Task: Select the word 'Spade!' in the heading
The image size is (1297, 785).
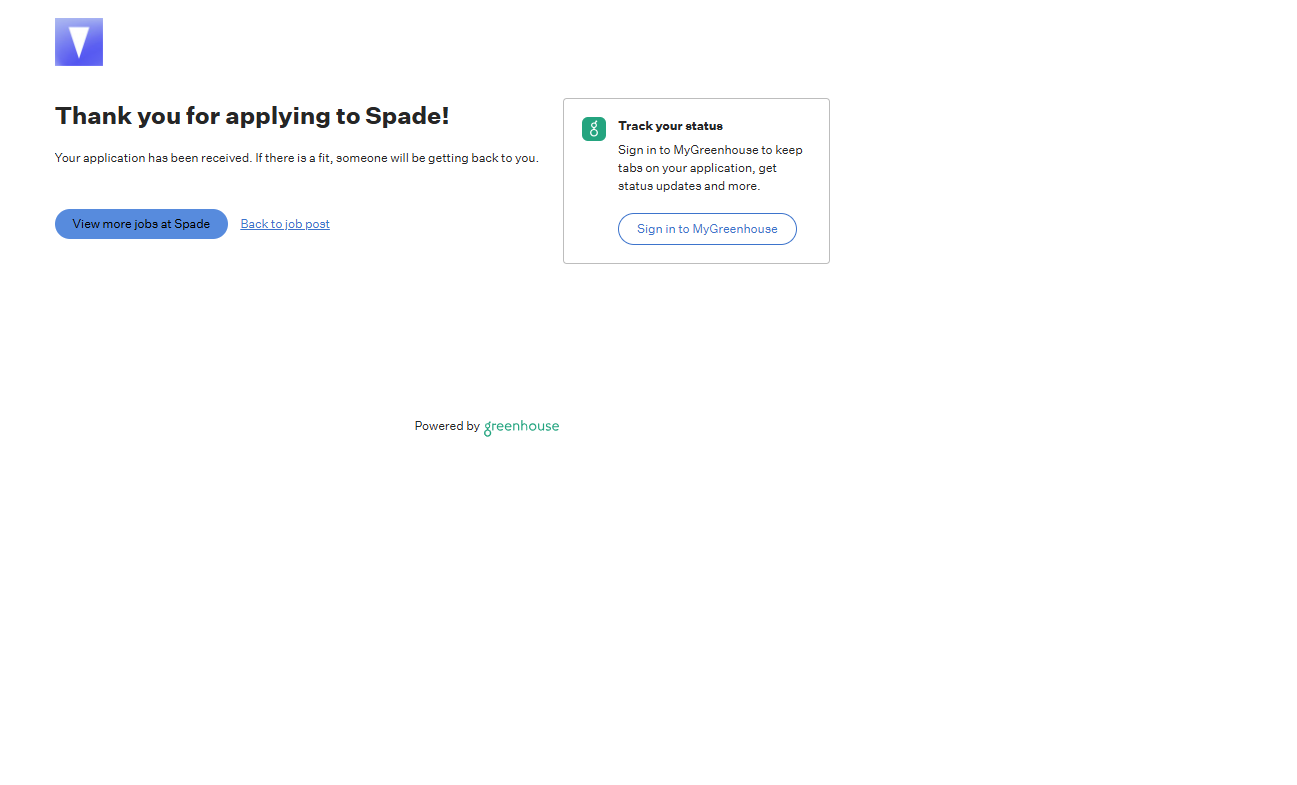Action: 407,116
